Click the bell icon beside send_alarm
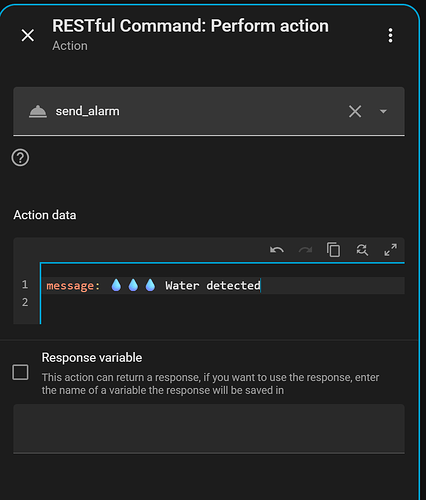 [x=38, y=111]
